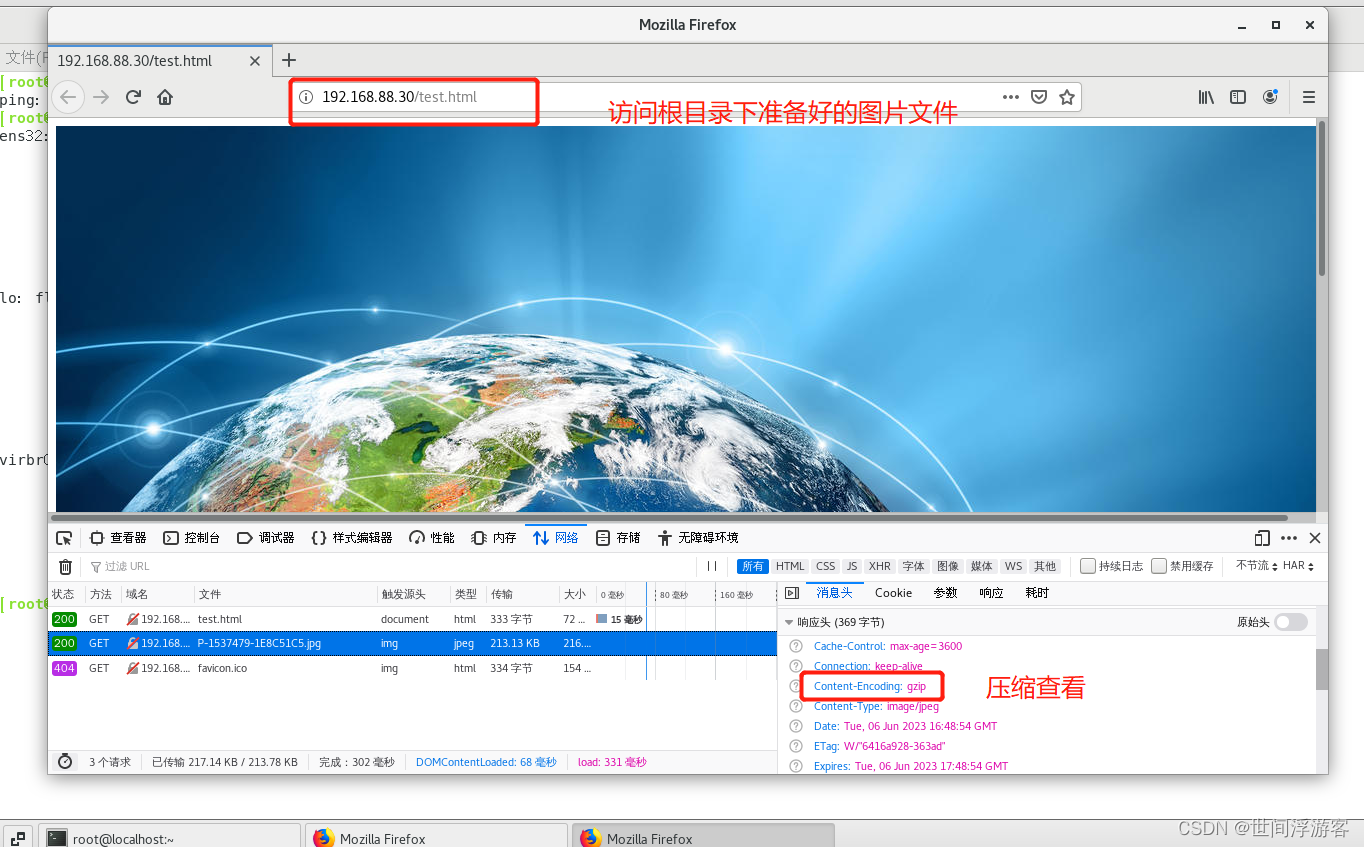Open the 性能 performance tab
The image size is (1364, 847).
click(x=432, y=538)
